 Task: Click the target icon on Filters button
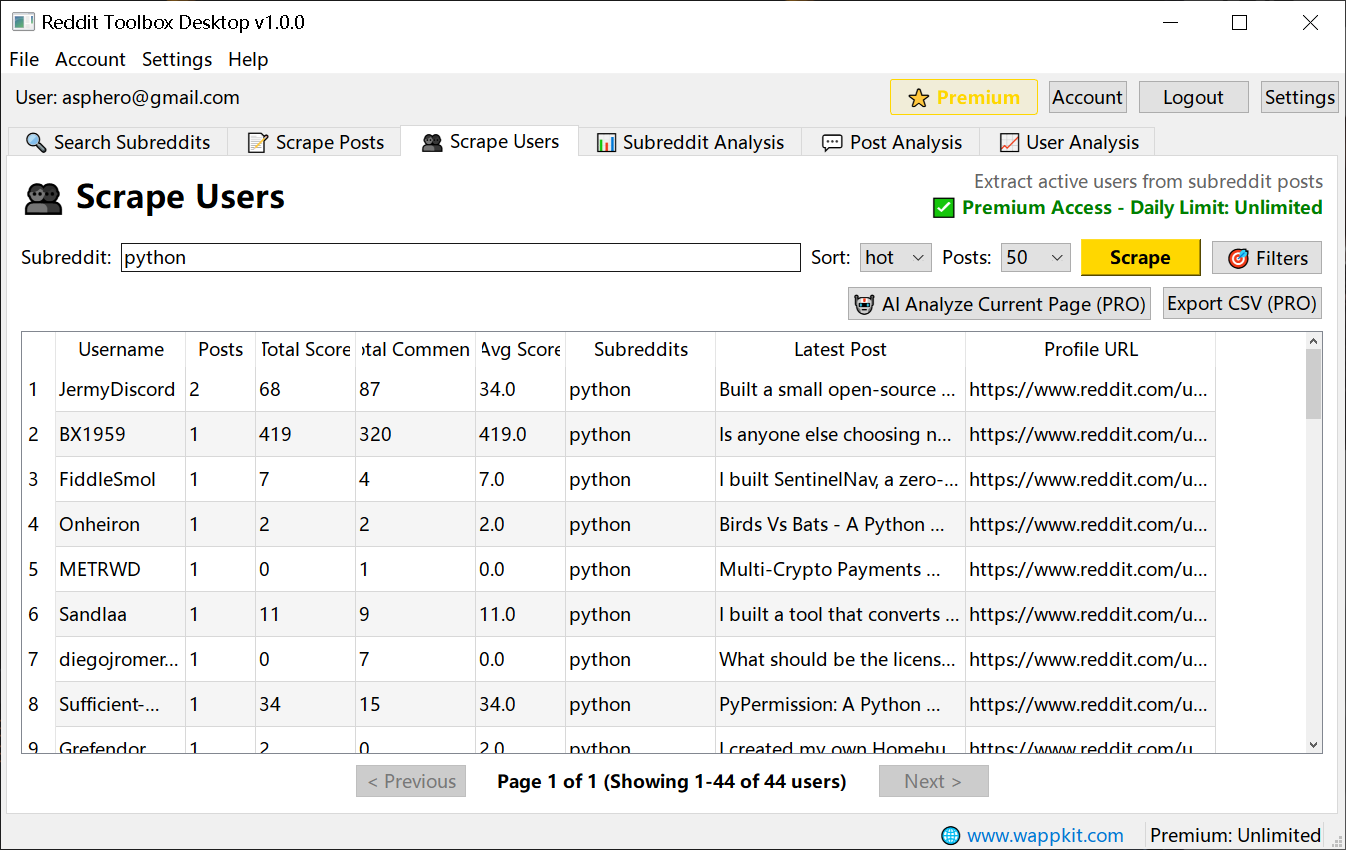[x=1238, y=258]
